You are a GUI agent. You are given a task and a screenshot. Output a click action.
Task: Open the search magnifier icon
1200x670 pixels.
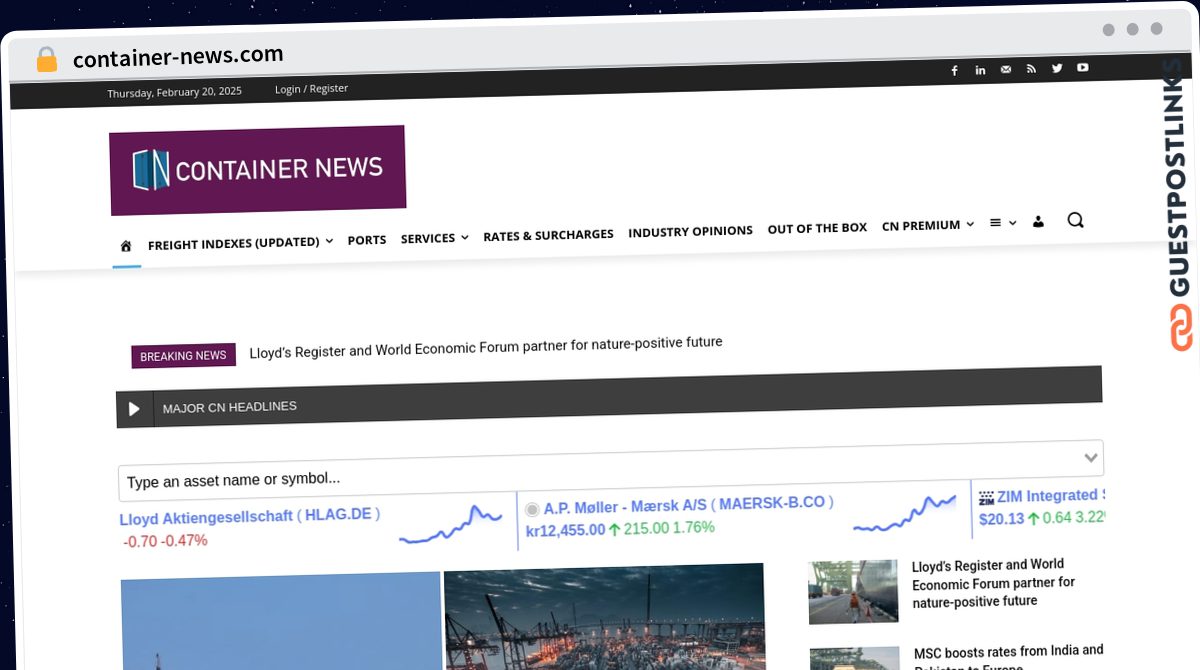click(1075, 220)
